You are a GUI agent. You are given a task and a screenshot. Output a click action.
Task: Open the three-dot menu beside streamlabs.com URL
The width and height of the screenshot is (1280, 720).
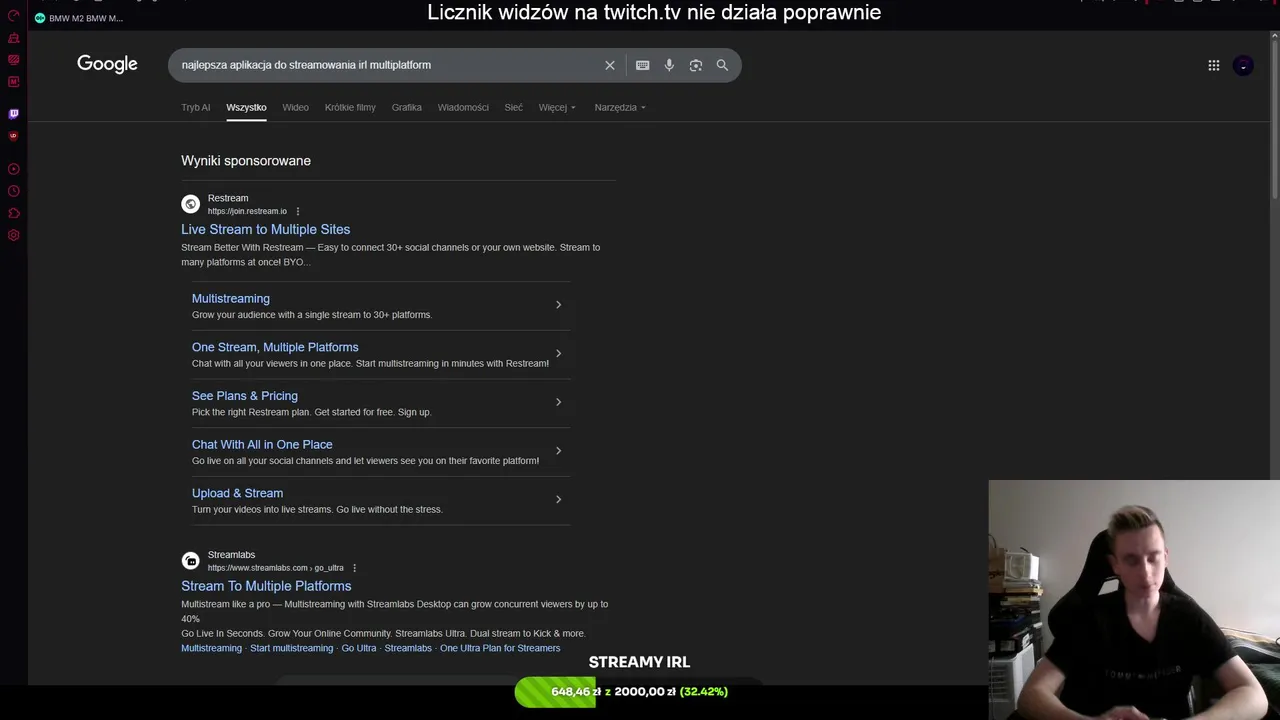click(354, 568)
